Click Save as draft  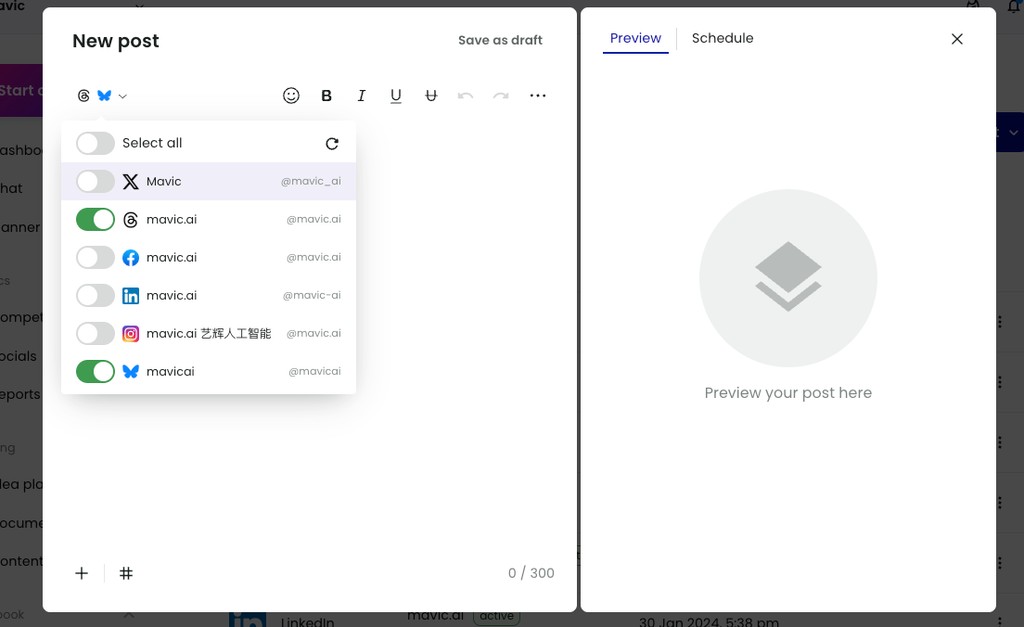[x=500, y=40]
